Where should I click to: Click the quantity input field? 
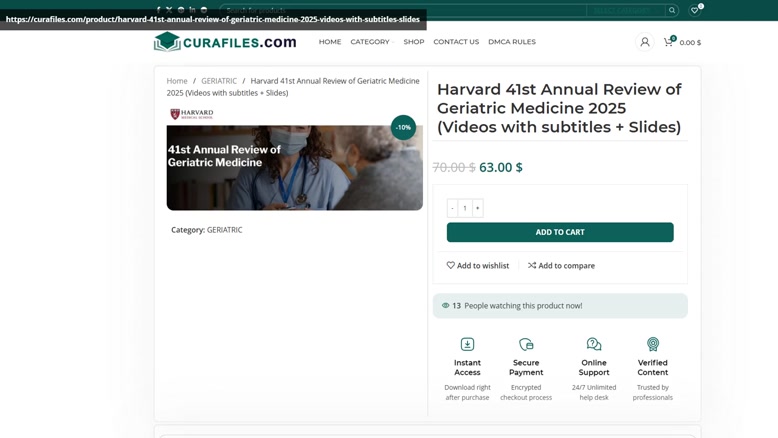pyautogui.click(x=465, y=208)
